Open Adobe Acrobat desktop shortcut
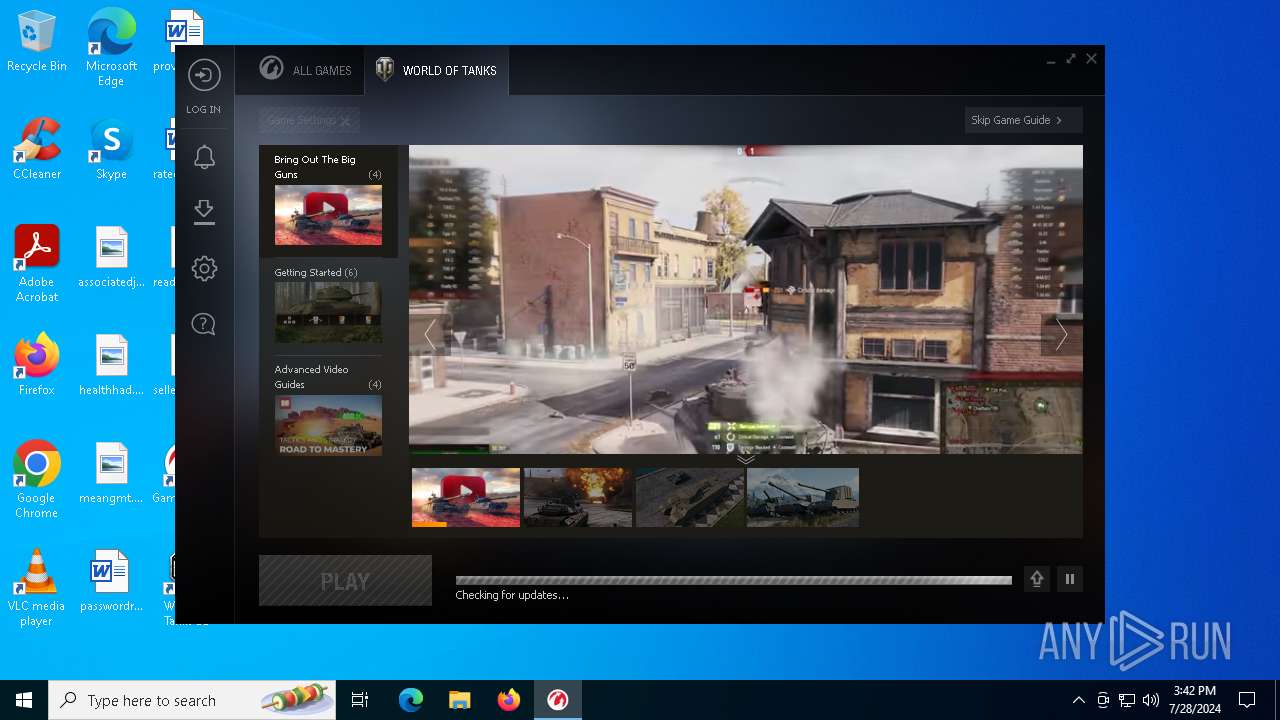 point(37,264)
